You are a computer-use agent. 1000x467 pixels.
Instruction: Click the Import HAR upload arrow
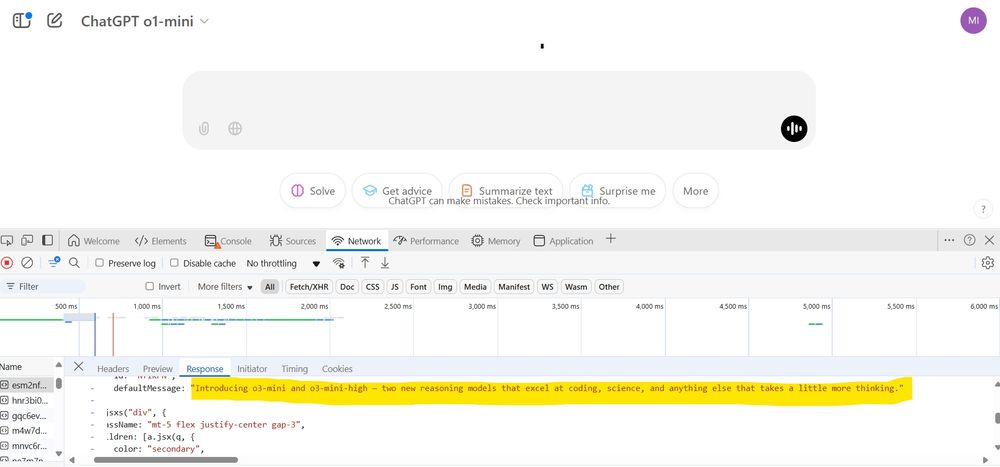[x=365, y=263]
